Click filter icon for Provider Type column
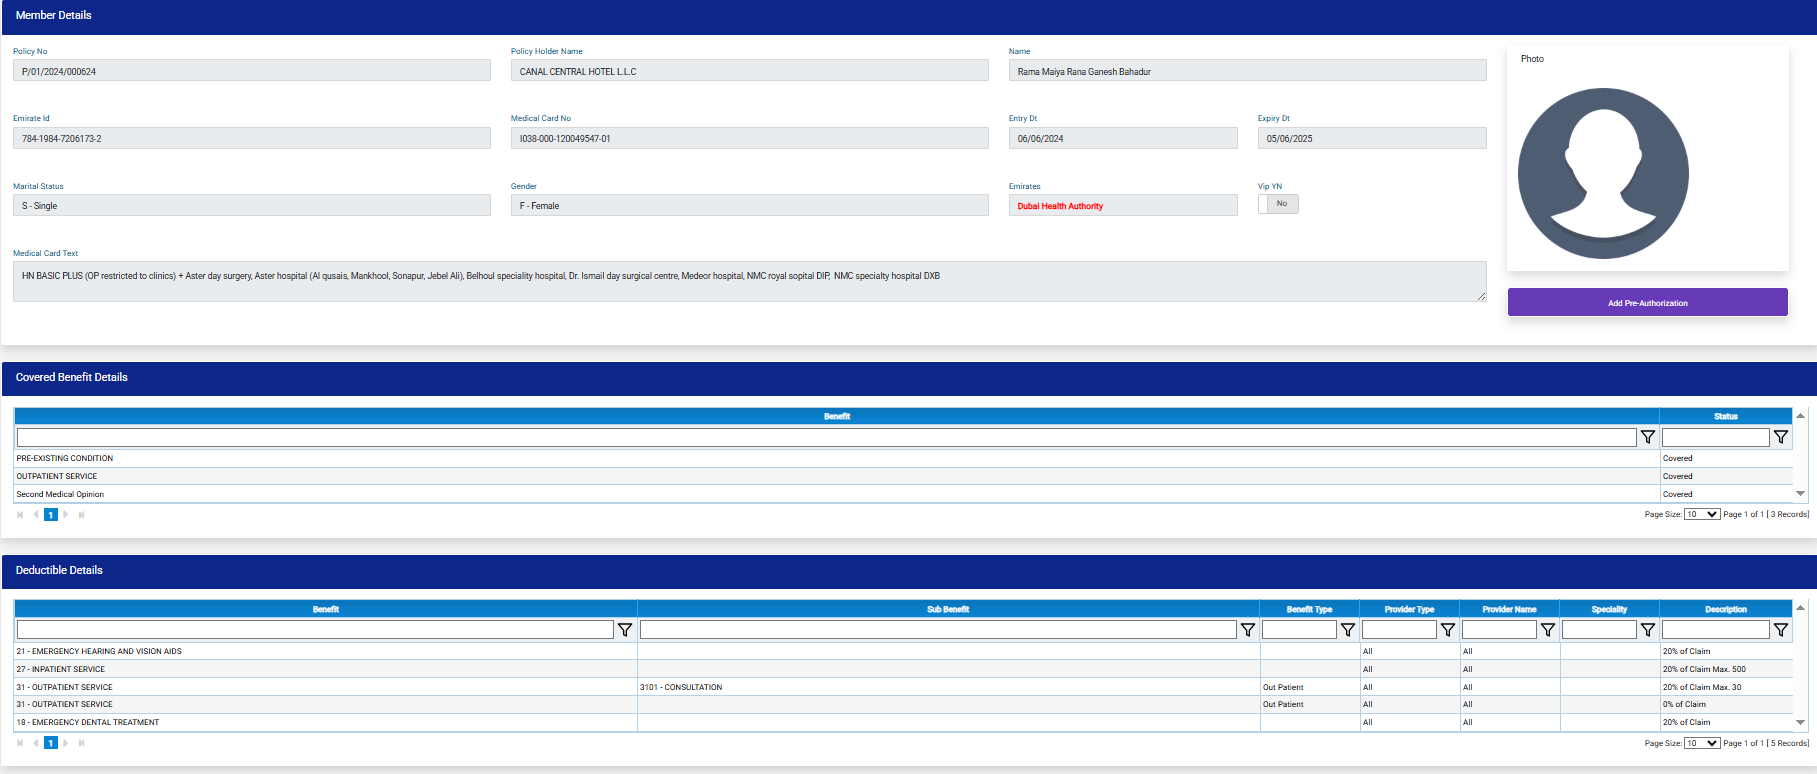Screen dimensions: 1817x774 pyautogui.click(x=1448, y=630)
